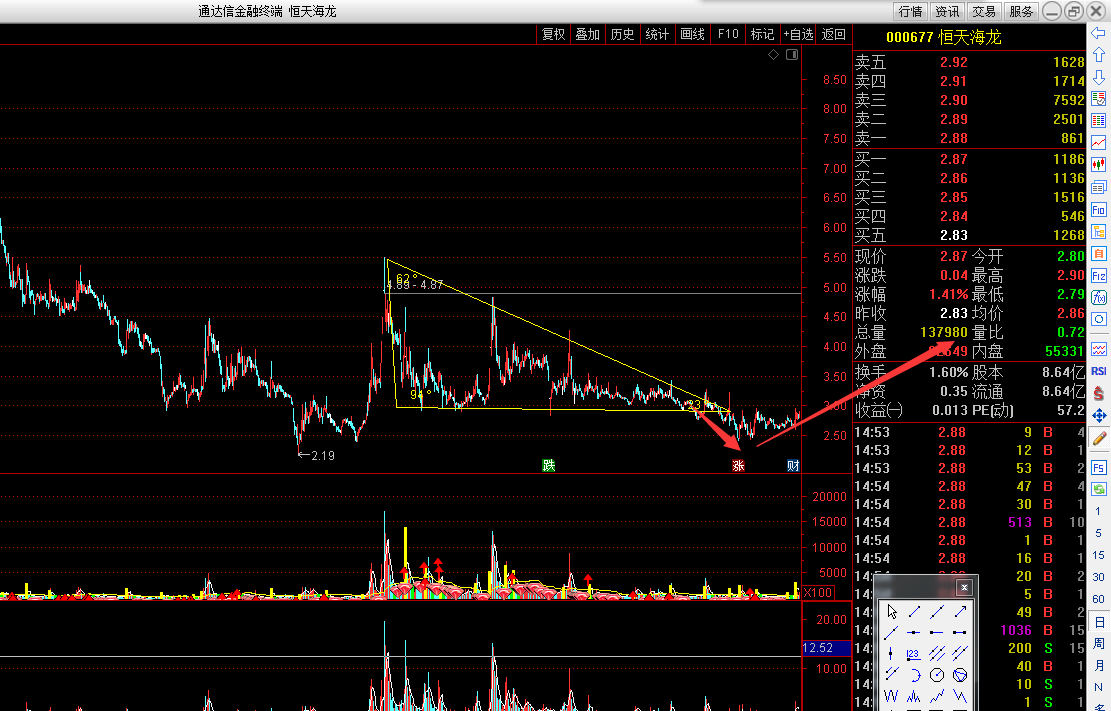Screen dimensions: 1111x711
Task: Open the 交易 trading menu
Action: click(x=983, y=11)
